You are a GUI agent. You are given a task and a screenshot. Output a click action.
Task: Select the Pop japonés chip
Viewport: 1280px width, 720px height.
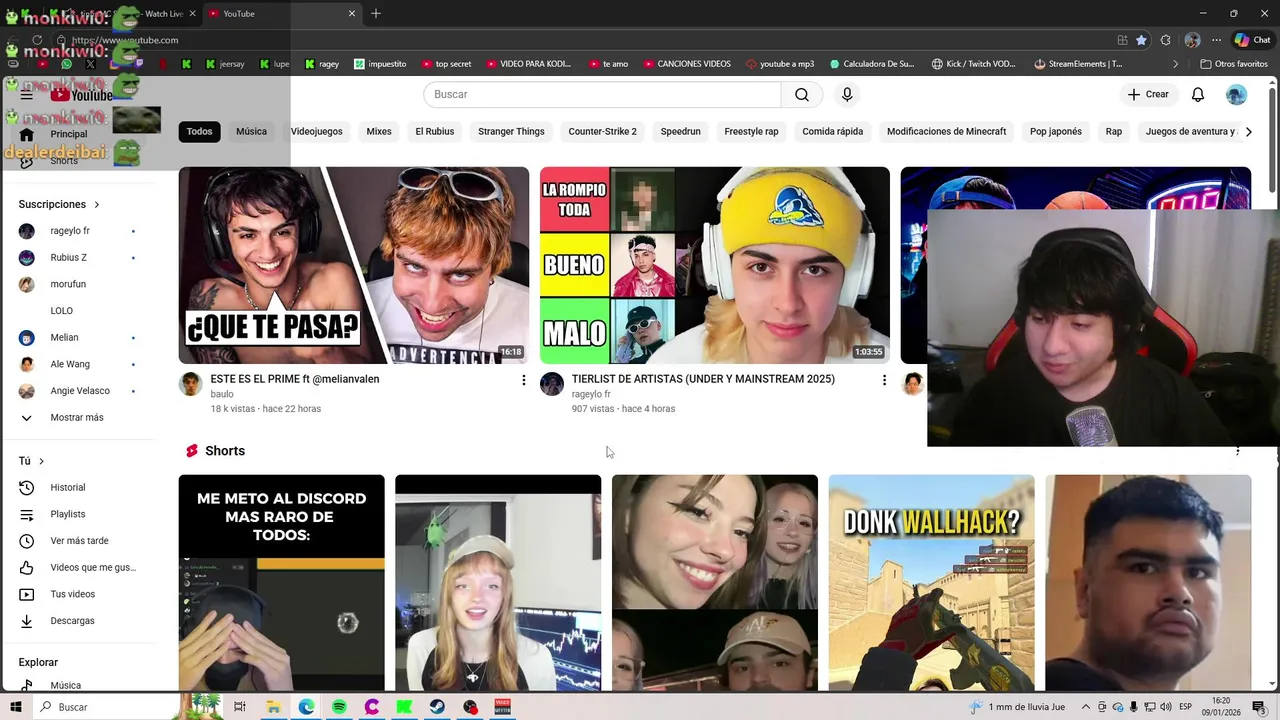click(x=1056, y=131)
